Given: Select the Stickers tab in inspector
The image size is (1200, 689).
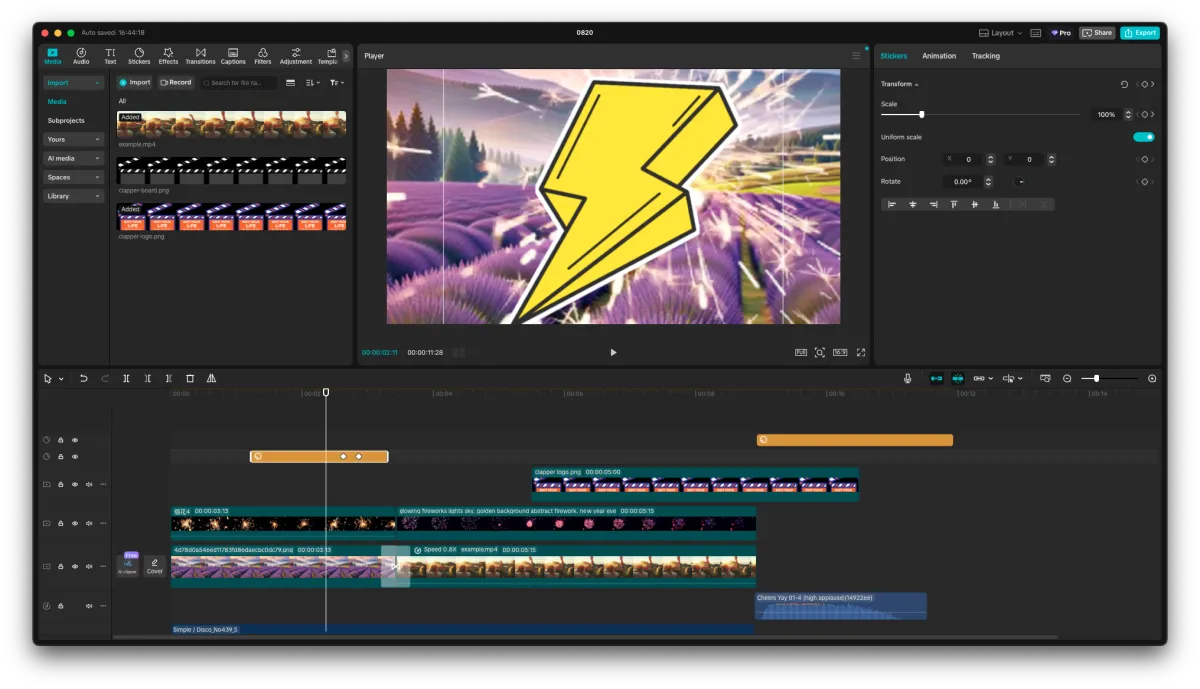Looking at the screenshot, I should pyautogui.click(x=894, y=56).
